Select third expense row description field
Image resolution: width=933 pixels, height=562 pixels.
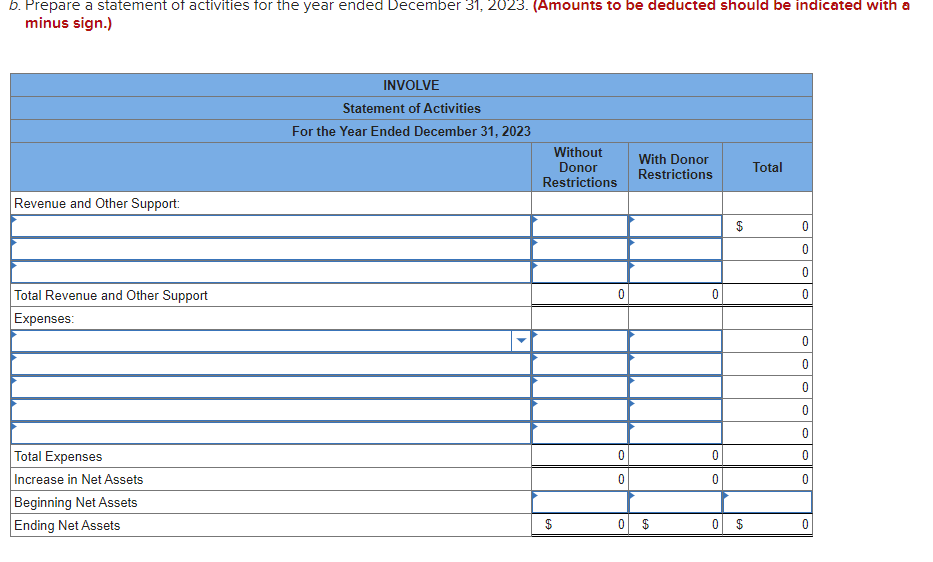click(271, 387)
